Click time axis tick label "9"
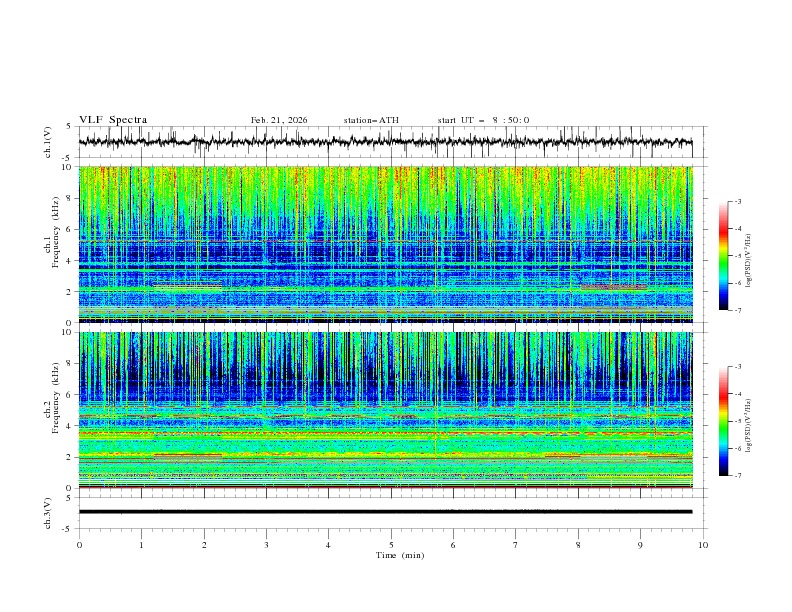The height and width of the screenshot is (612, 792). click(640, 545)
